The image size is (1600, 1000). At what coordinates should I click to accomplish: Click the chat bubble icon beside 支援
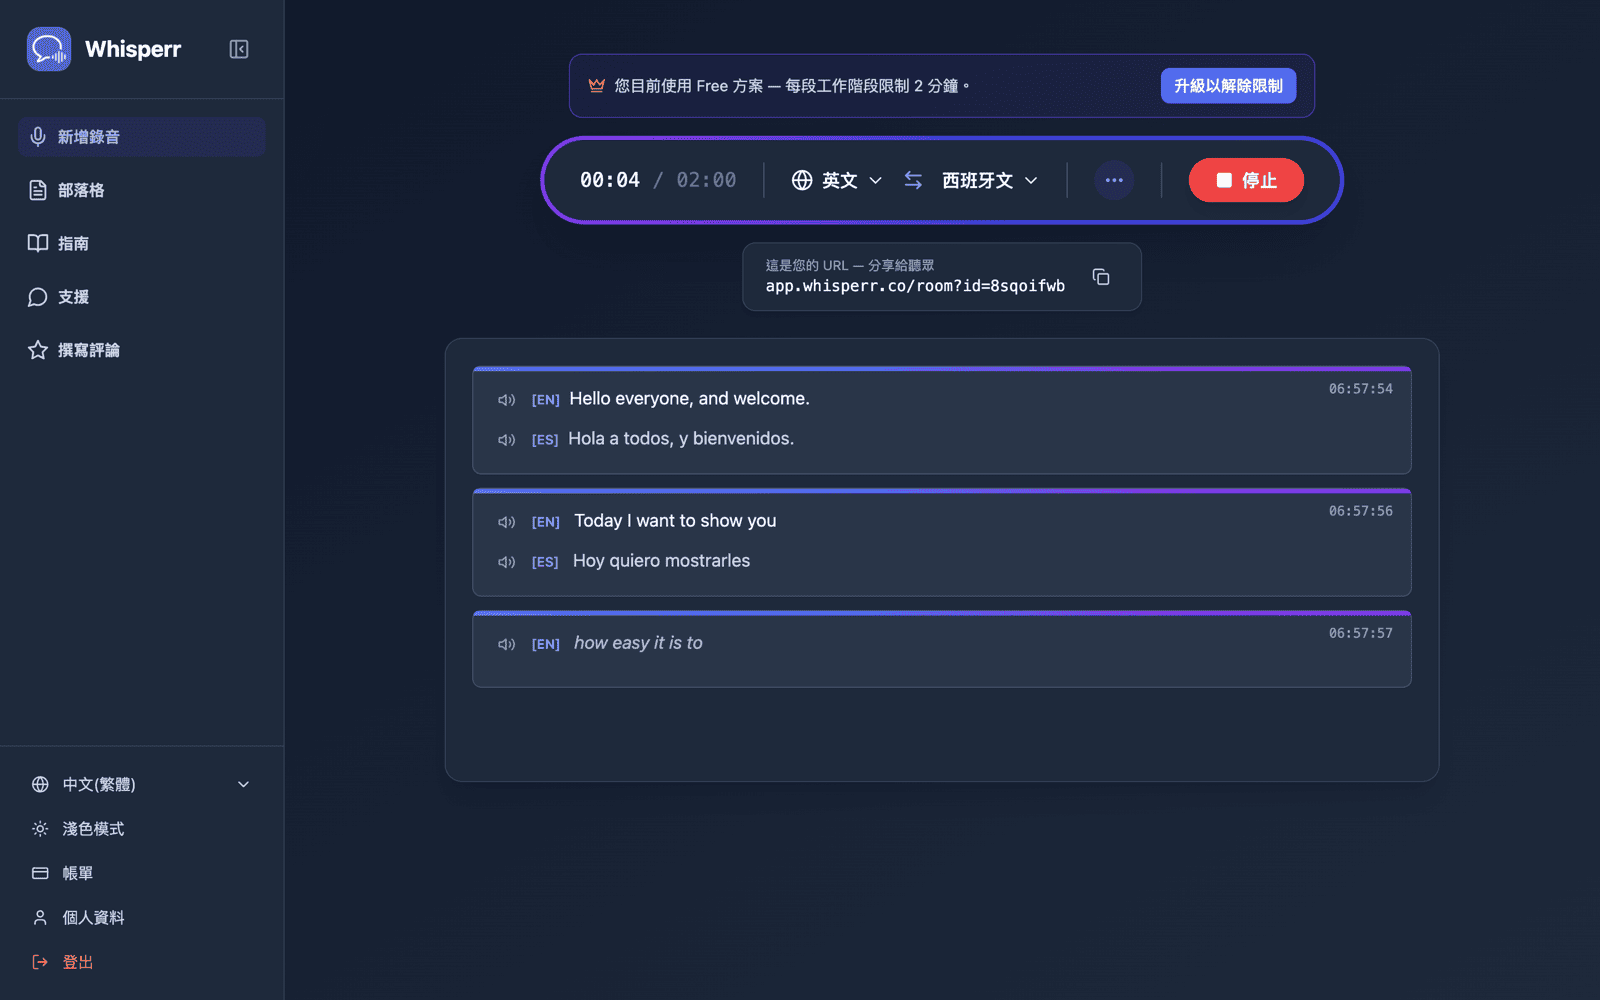(38, 297)
